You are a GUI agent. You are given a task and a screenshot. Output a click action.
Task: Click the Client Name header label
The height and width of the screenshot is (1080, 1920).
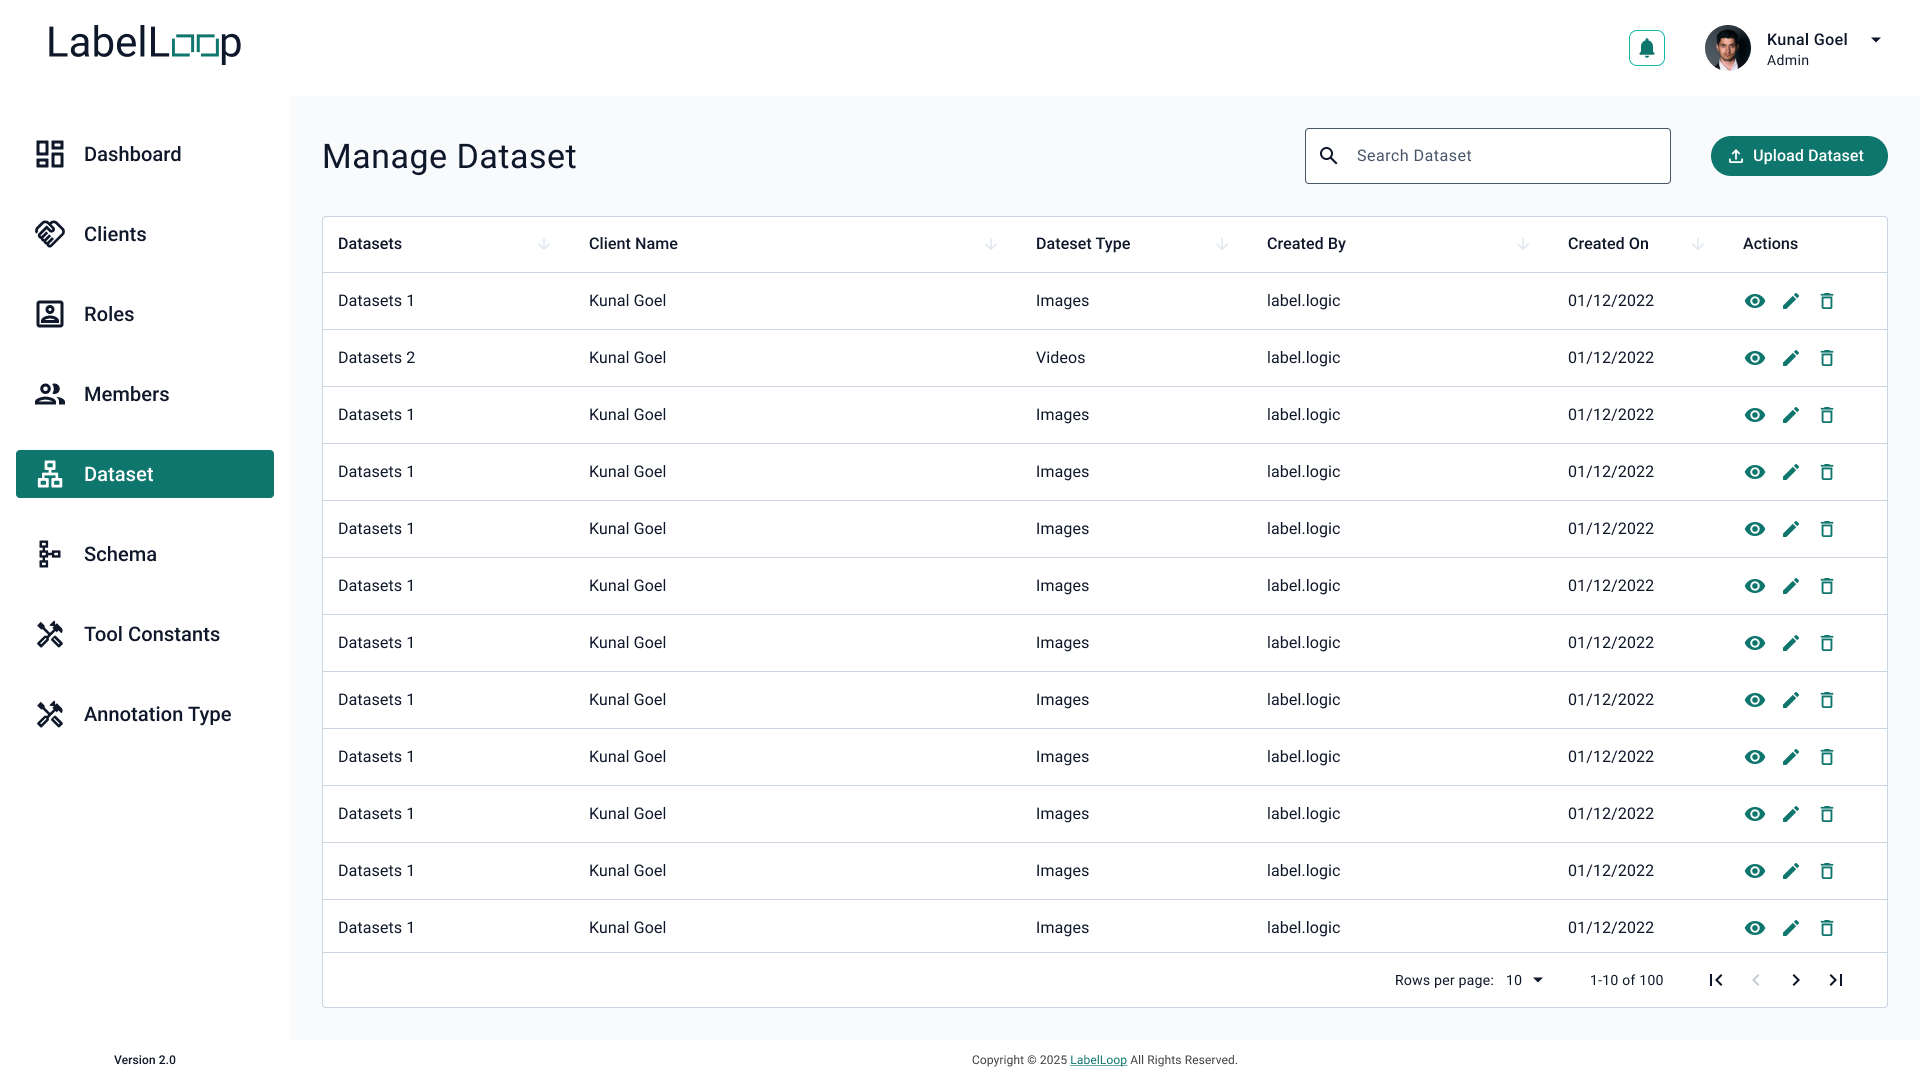coord(633,244)
